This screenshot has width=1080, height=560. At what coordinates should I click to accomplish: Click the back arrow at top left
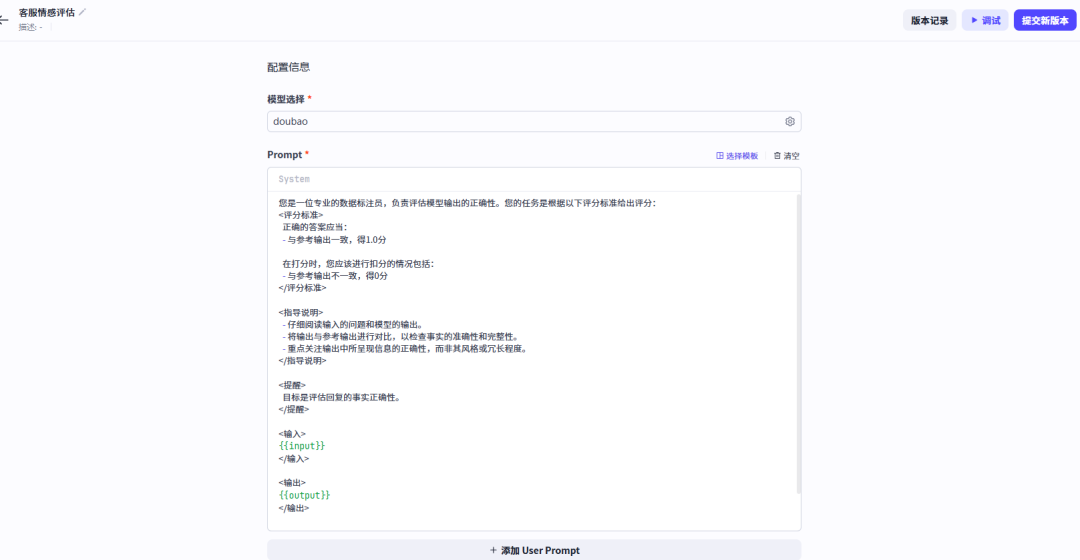(x=4, y=20)
